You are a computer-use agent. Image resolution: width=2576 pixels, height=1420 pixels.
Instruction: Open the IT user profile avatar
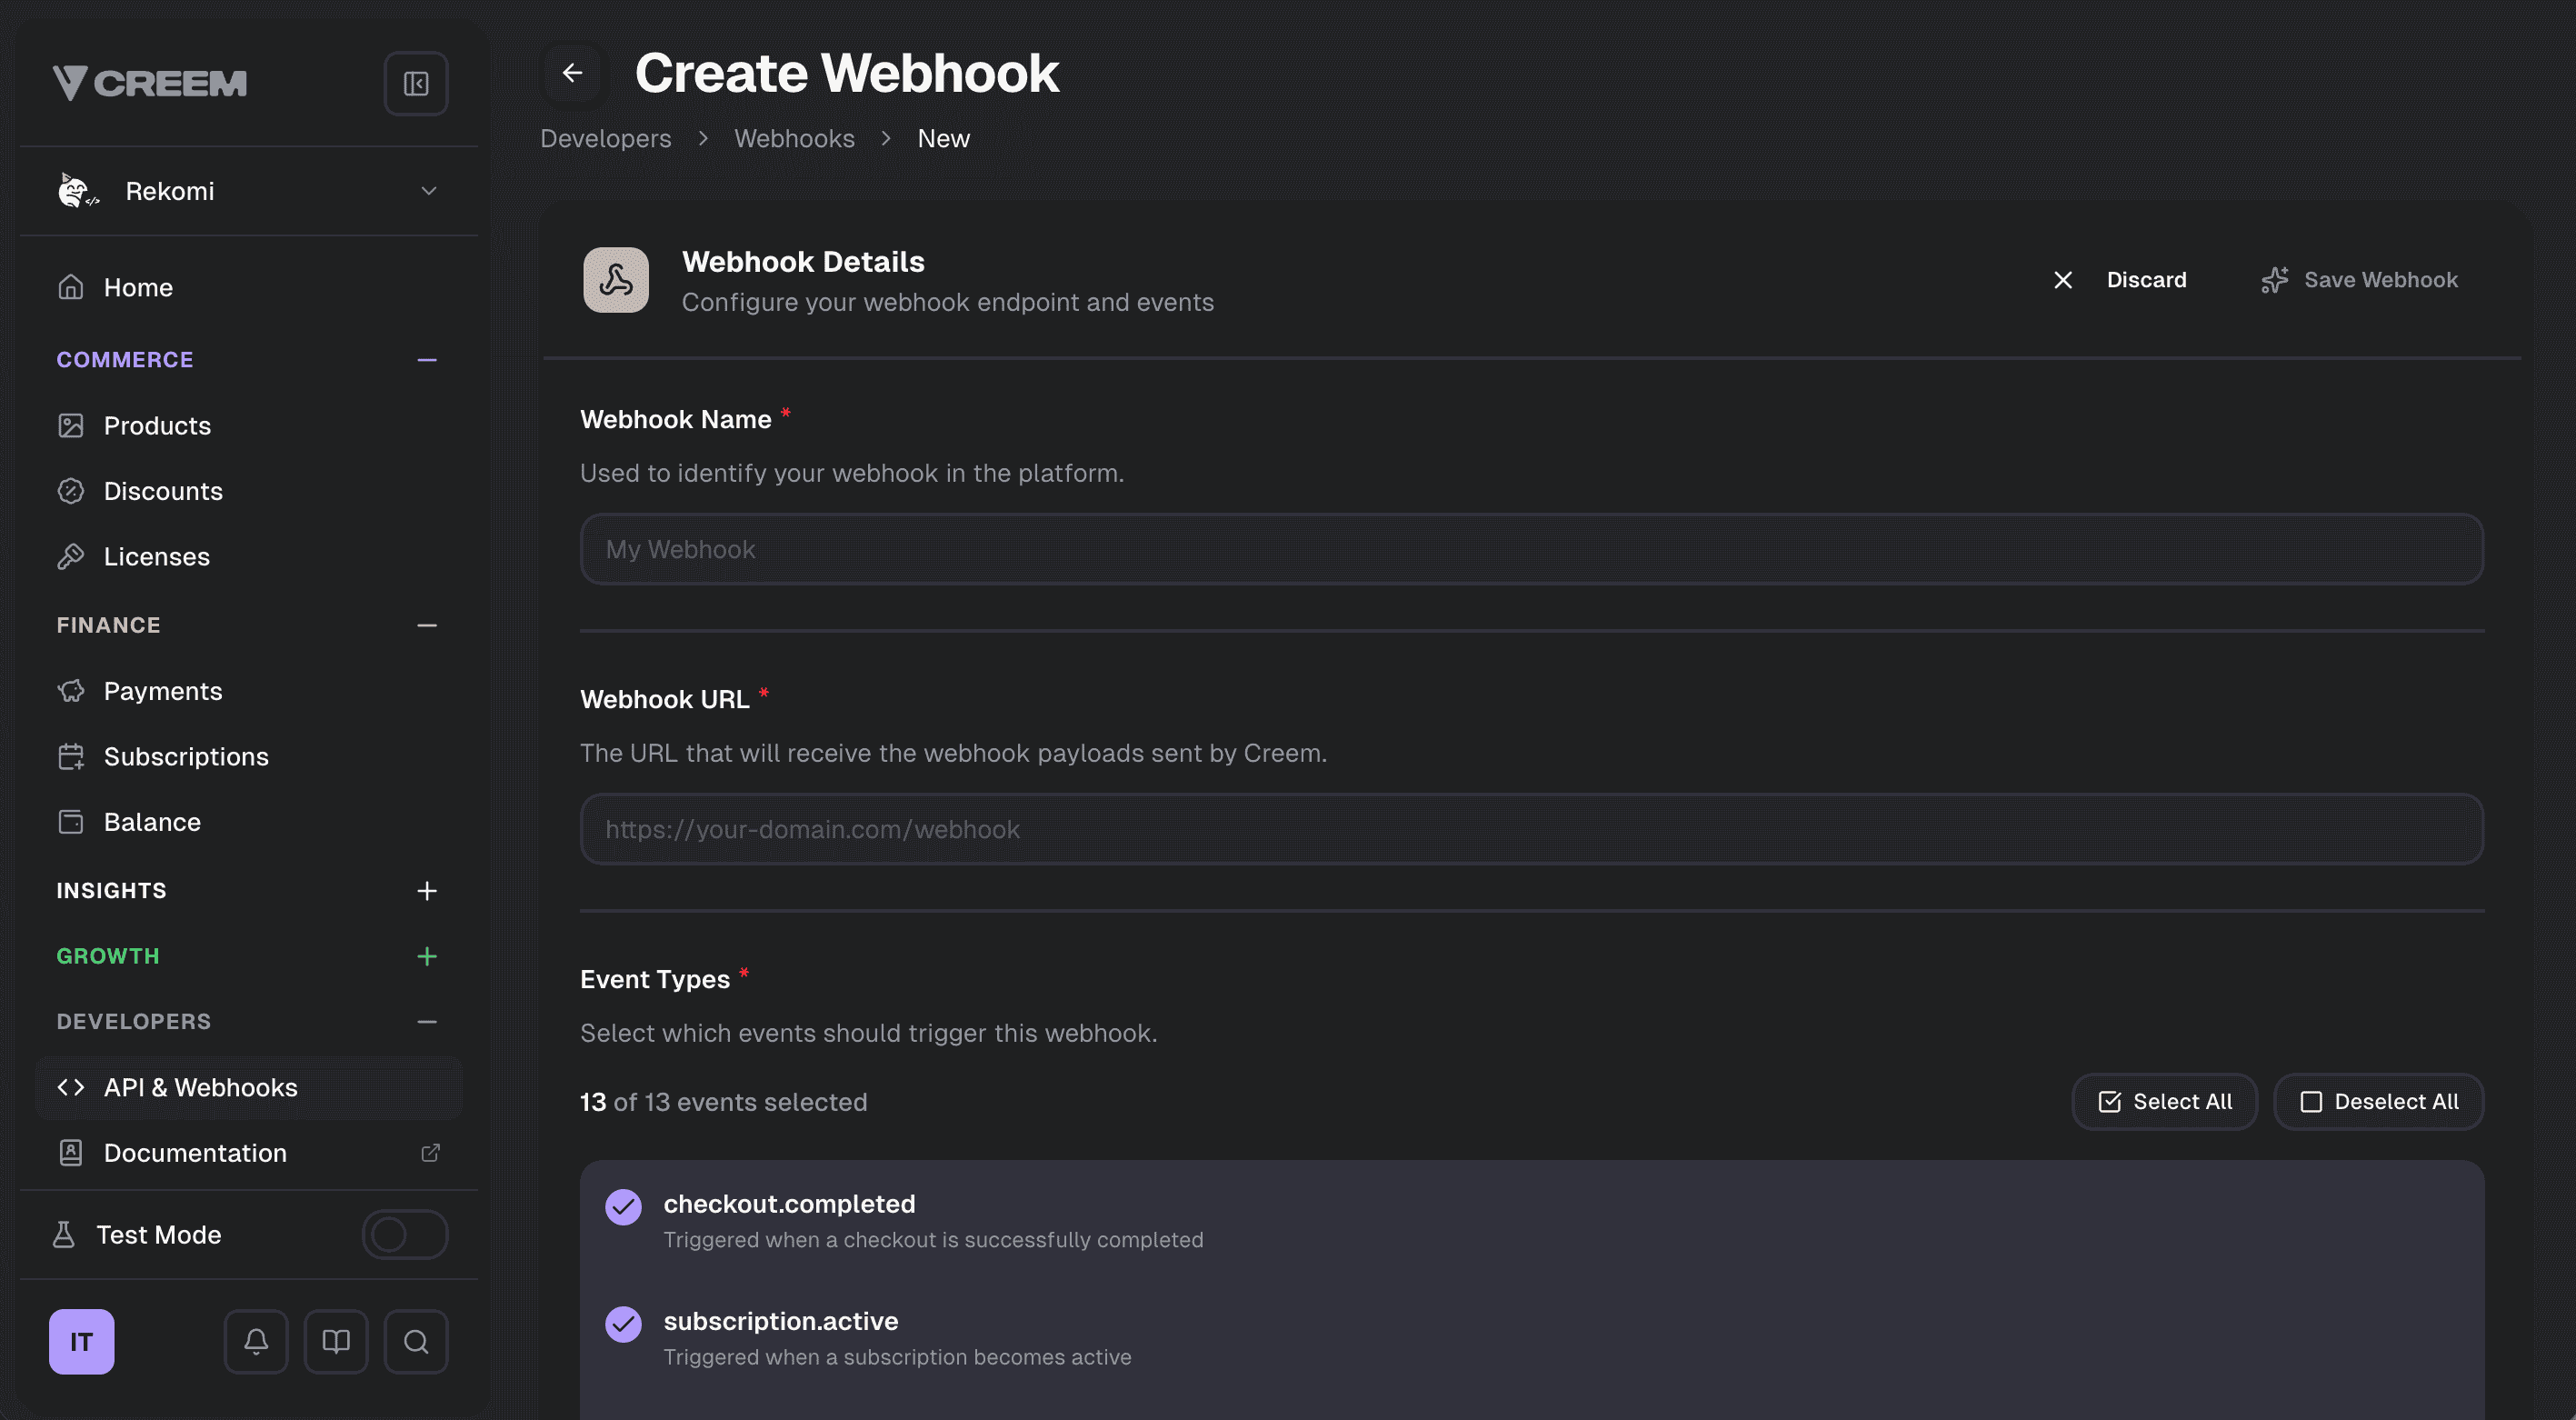tap(82, 1342)
